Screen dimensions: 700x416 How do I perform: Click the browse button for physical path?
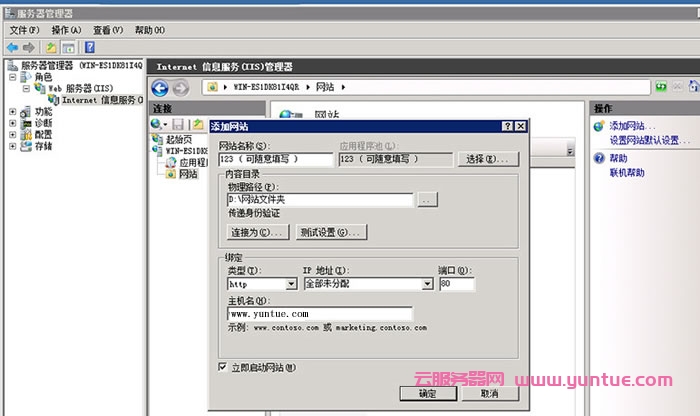[x=427, y=200]
